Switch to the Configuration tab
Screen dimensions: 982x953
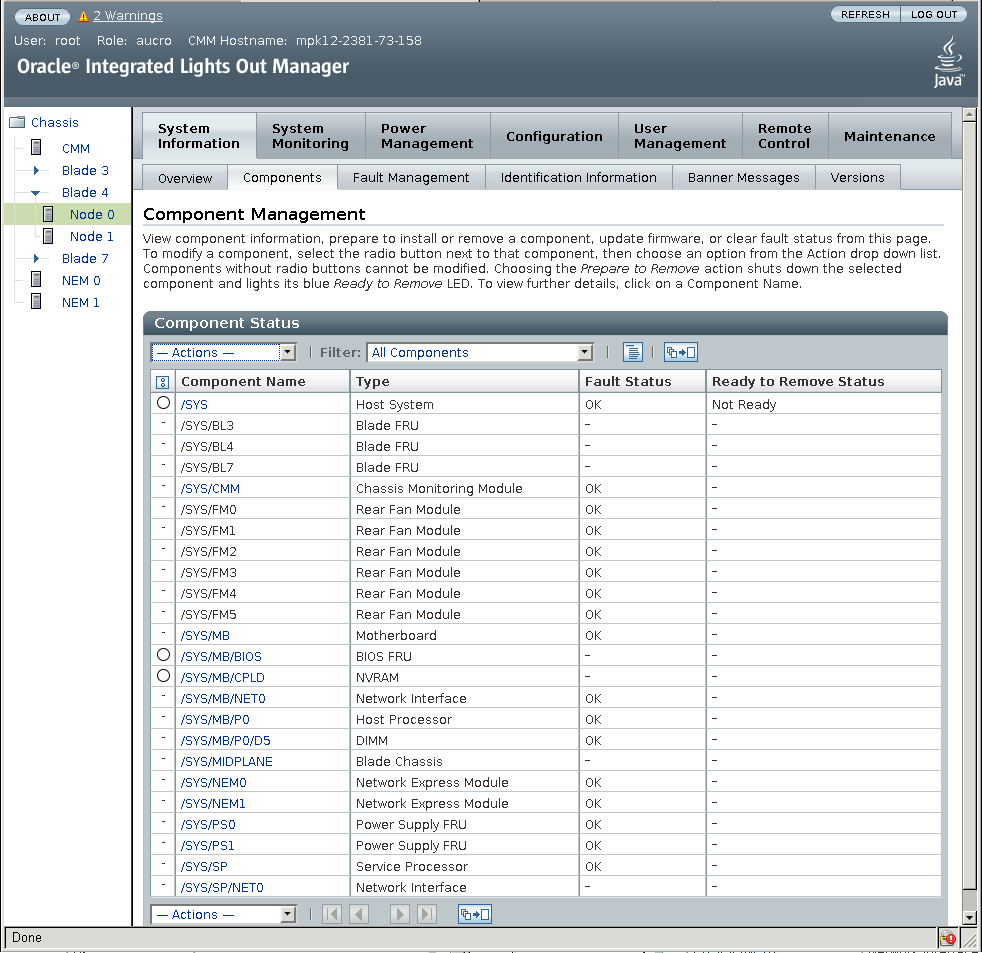click(x=554, y=136)
